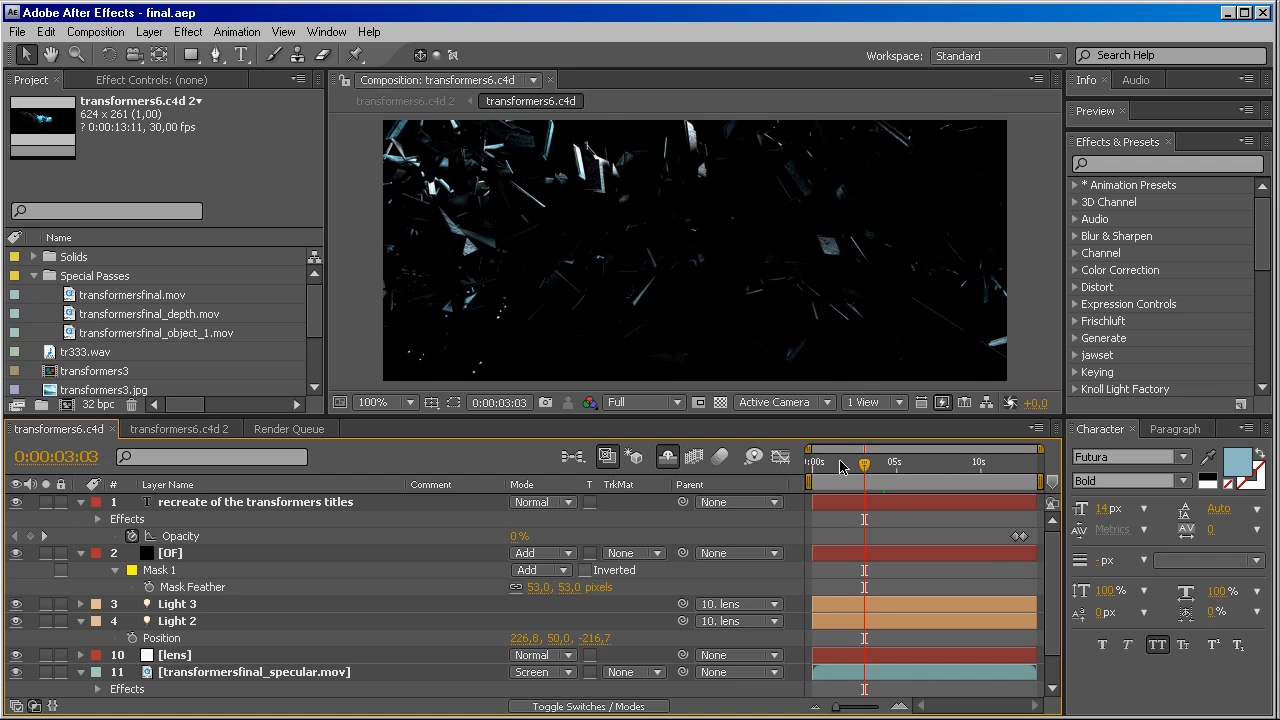
Task: Open Brainstorm lightbulb icon
Action: [x=754, y=457]
